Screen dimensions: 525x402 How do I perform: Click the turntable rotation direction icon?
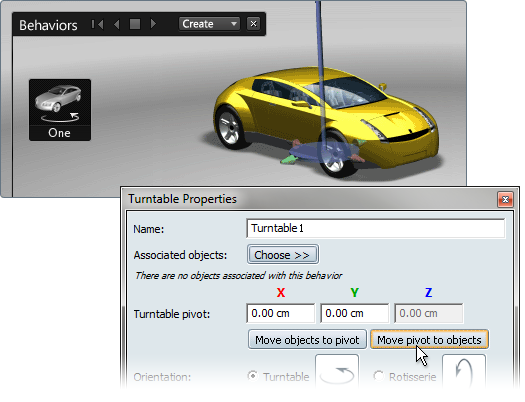pos(337,372)
